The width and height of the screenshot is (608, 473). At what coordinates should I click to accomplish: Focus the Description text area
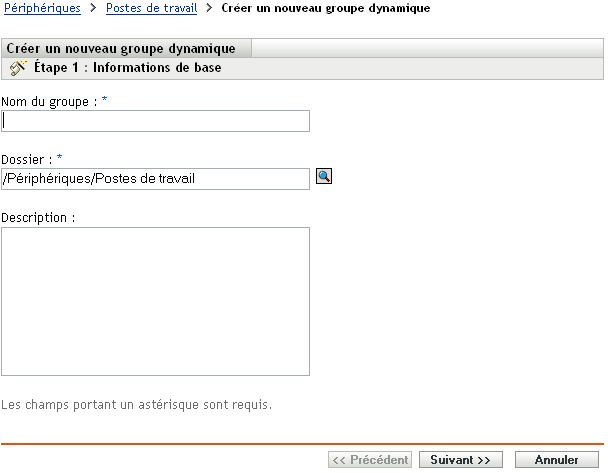click(x=156, y=301)
